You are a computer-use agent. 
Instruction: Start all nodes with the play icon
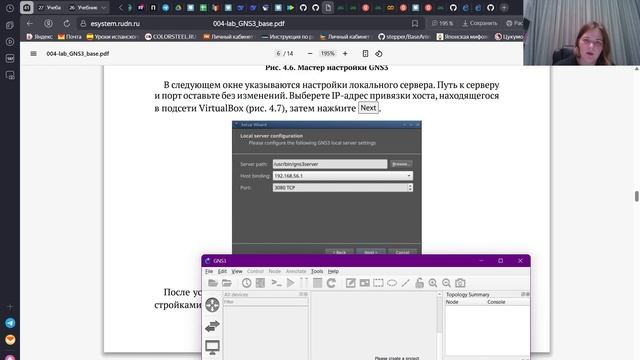(x=290, y=283)
